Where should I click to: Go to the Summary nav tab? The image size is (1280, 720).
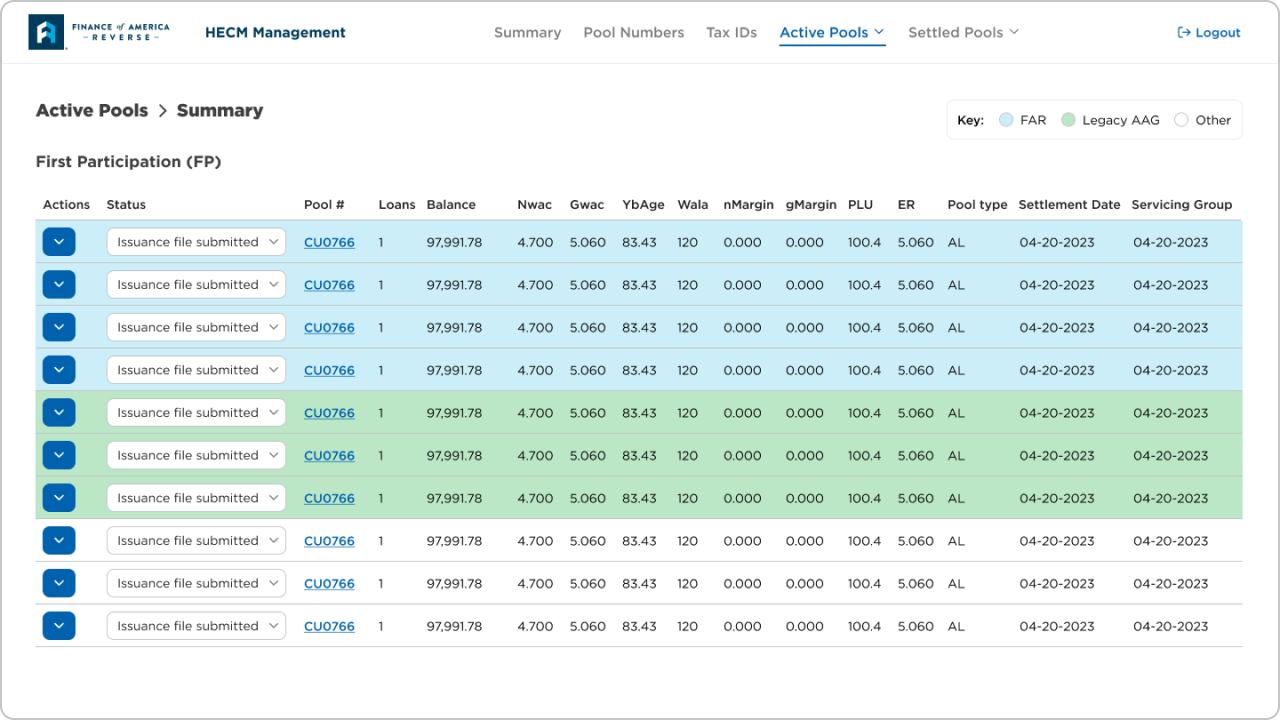coord(527,32)
